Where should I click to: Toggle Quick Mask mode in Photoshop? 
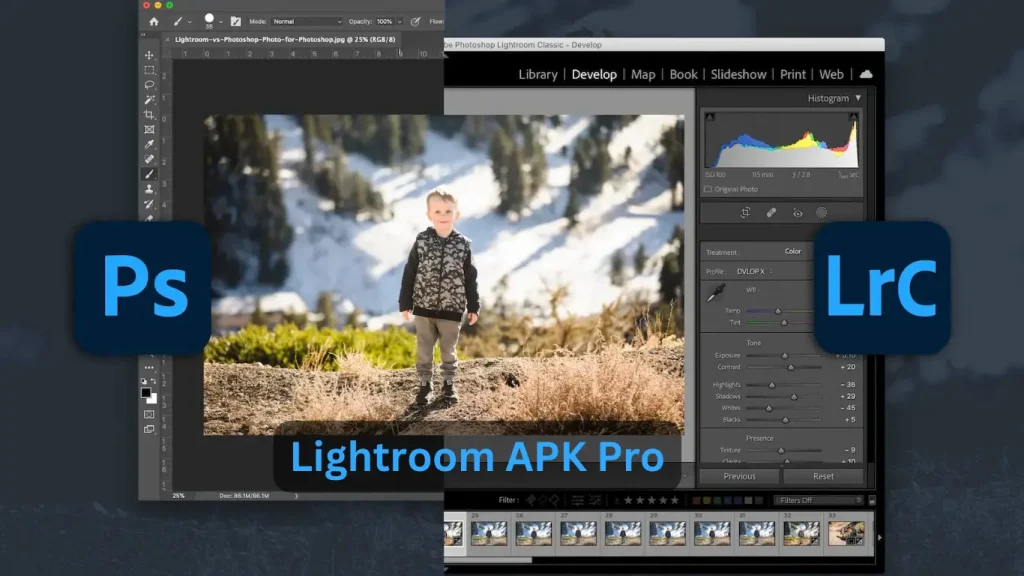(x=150, y=414)
